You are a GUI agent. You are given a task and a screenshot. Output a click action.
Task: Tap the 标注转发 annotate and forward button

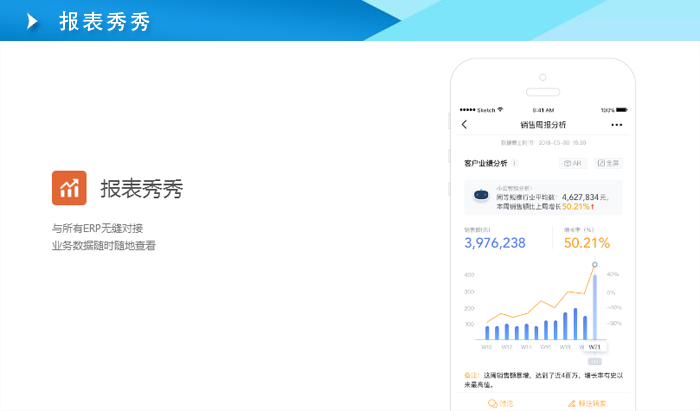point(587,403)
